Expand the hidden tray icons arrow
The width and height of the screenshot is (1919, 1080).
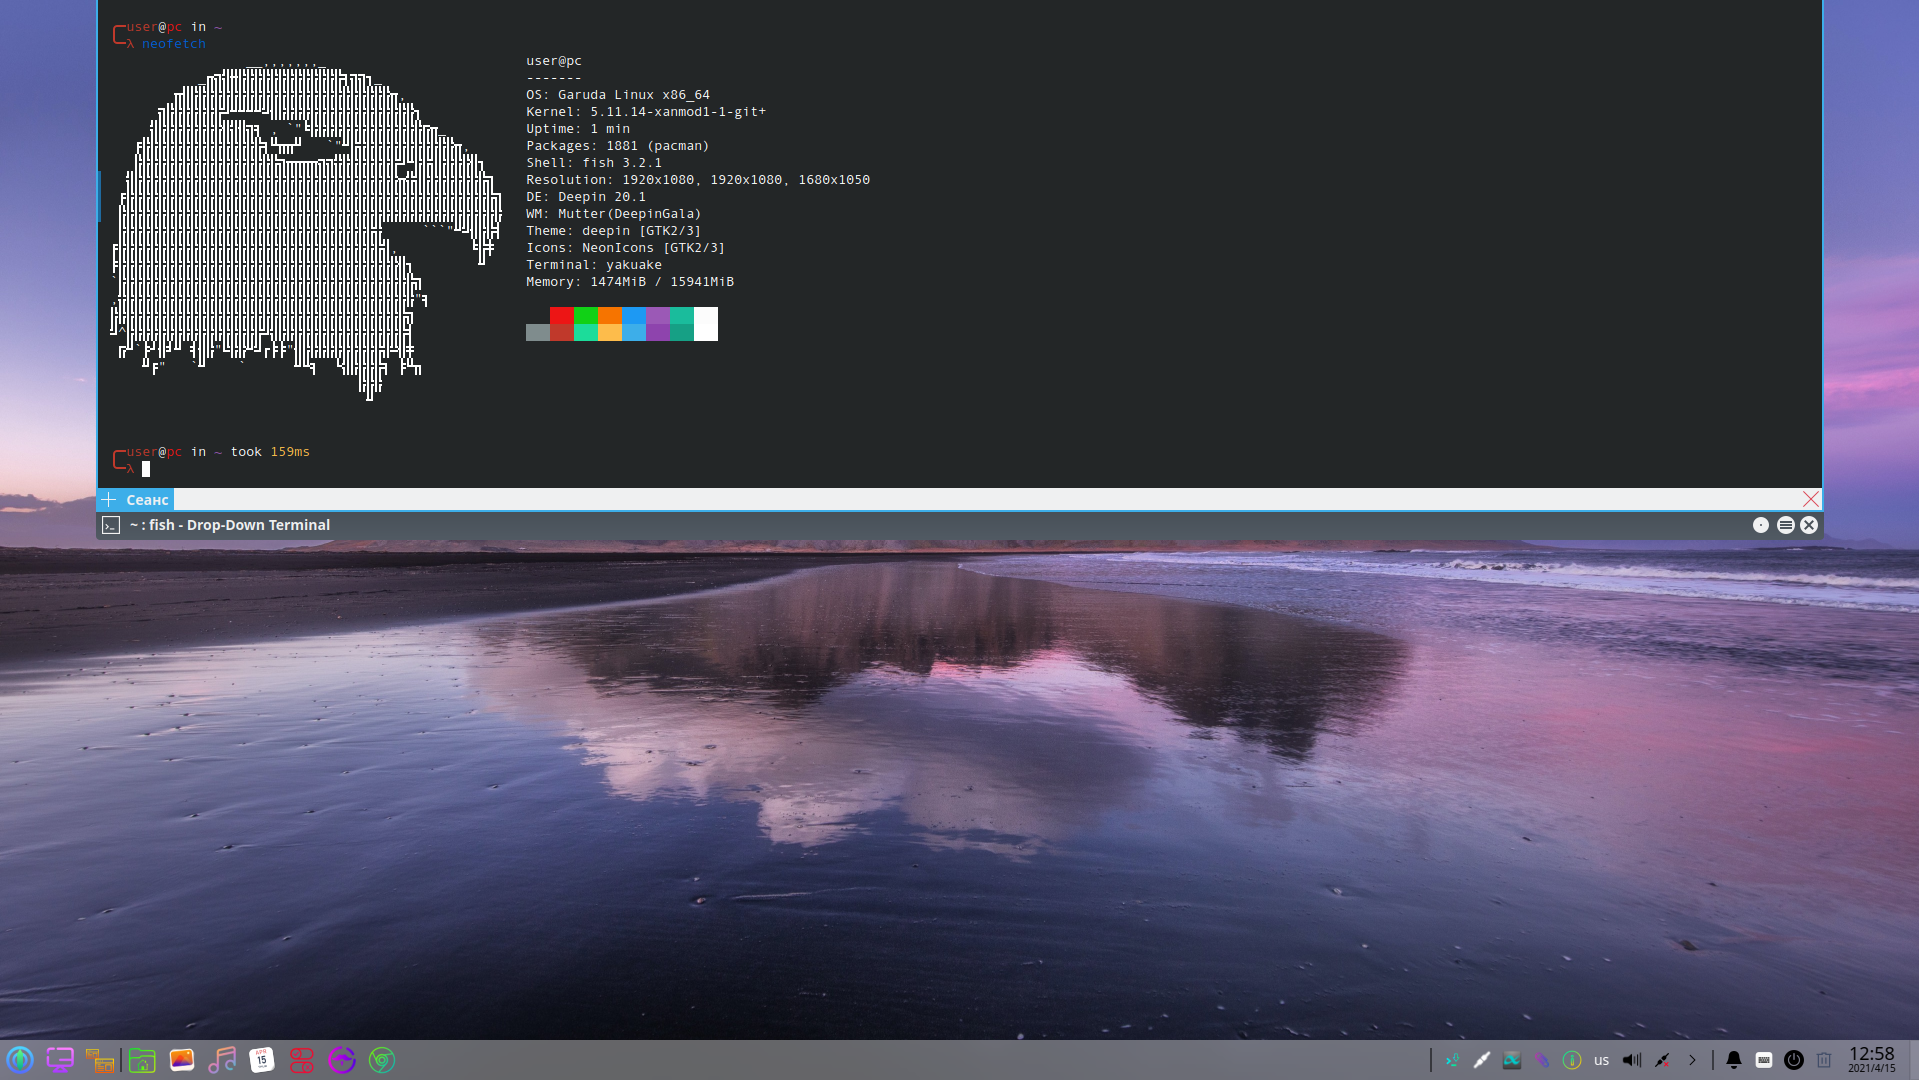pyautogui.click(x=1692, y=1060)
